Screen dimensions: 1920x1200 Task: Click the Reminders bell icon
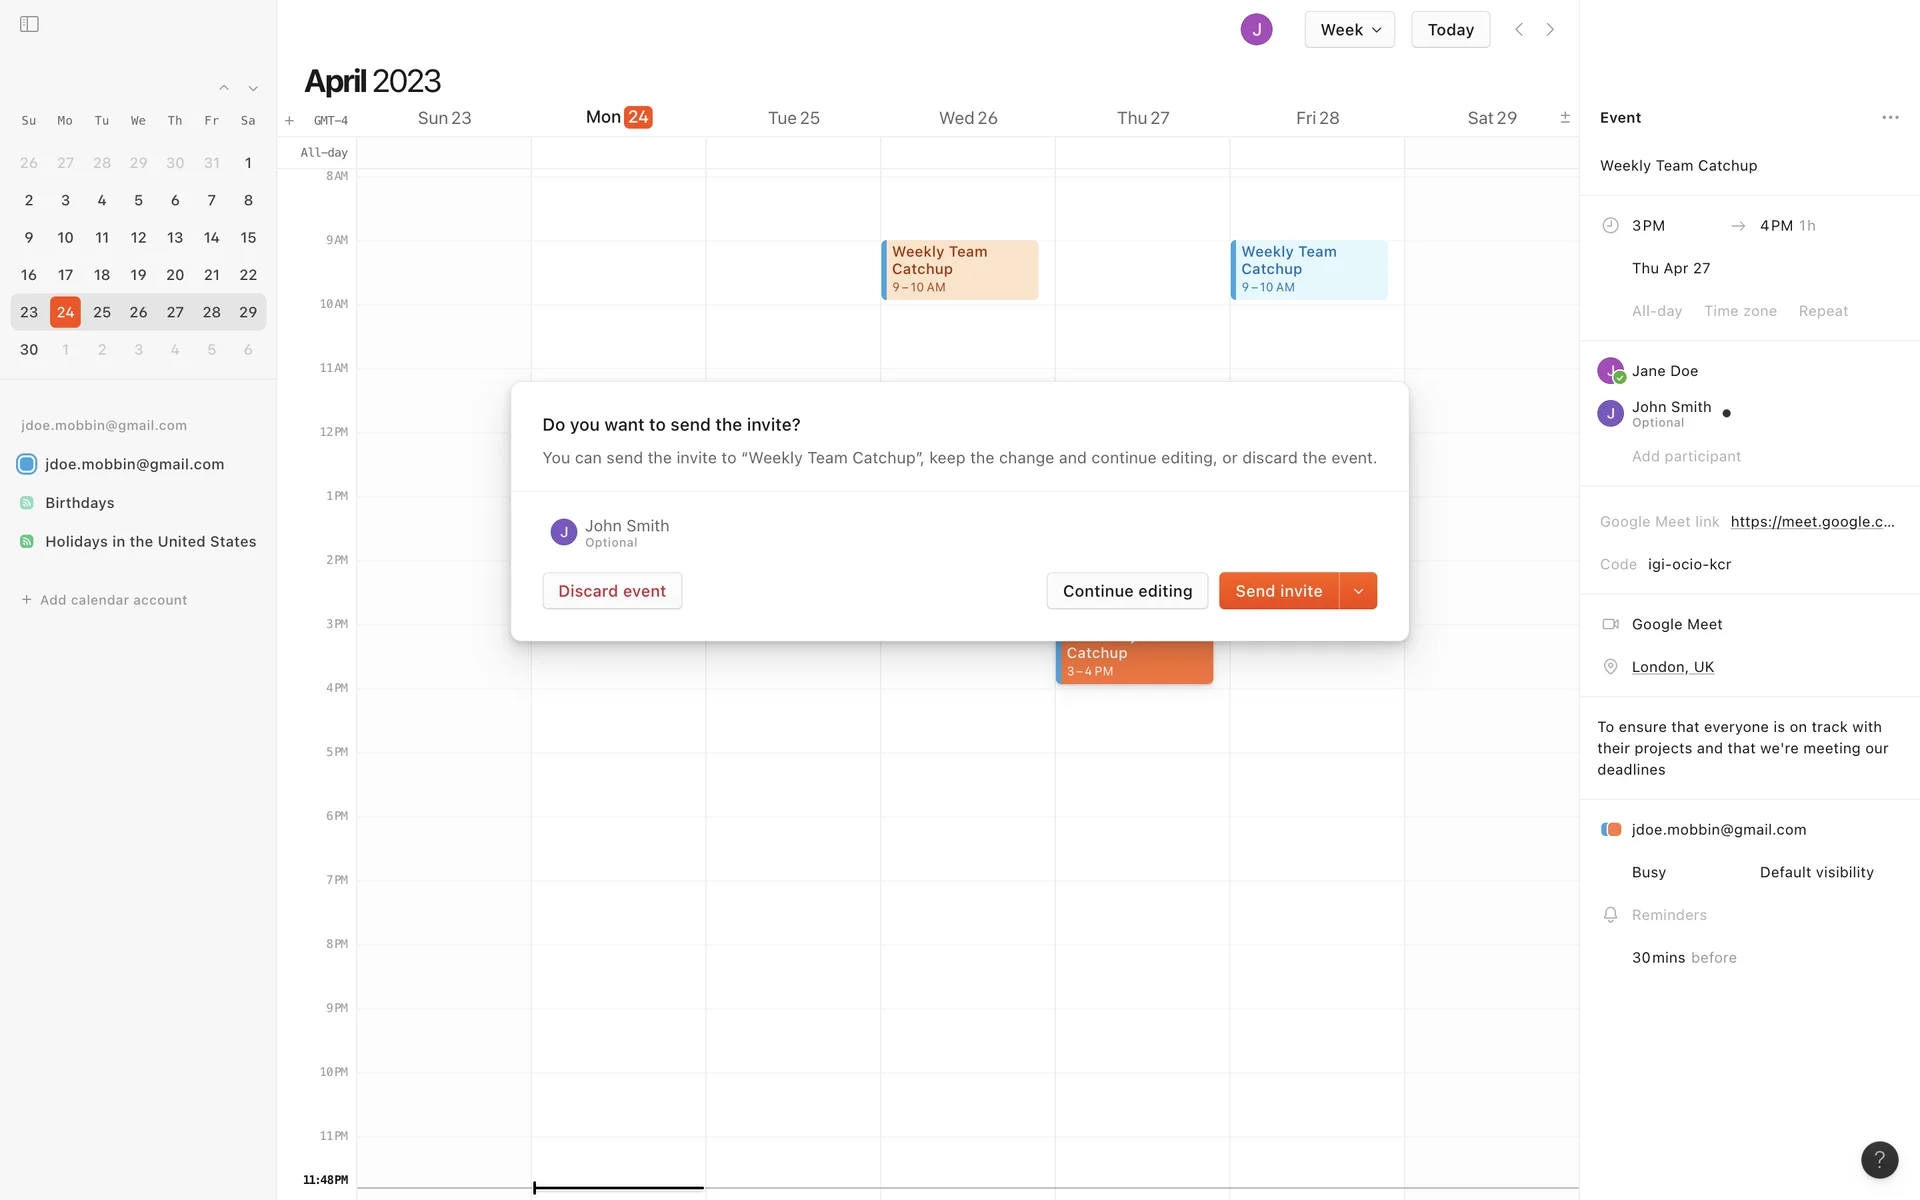(1610, 915)
